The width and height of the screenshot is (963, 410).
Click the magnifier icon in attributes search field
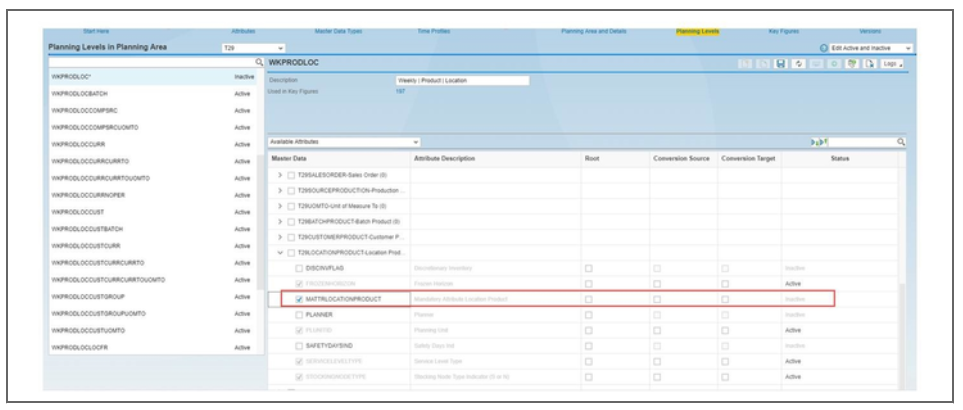(x=901, y=142)
